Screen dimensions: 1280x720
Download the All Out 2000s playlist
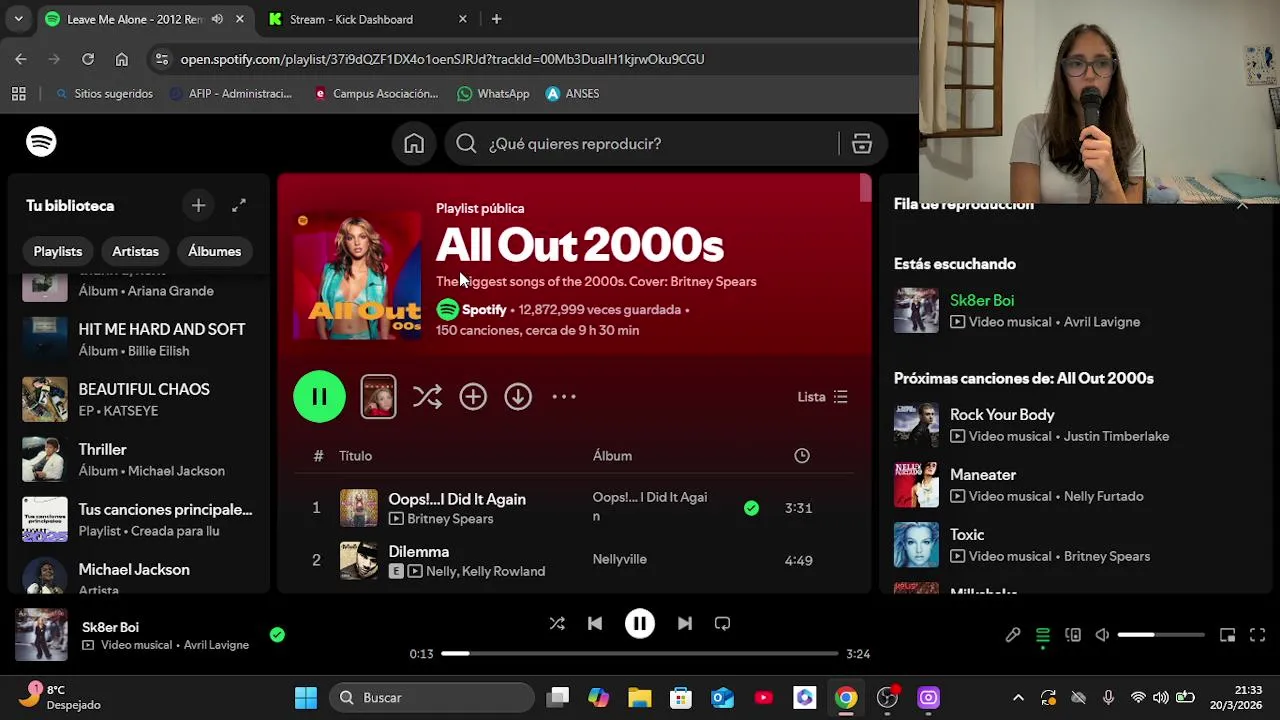click(518, 397)
